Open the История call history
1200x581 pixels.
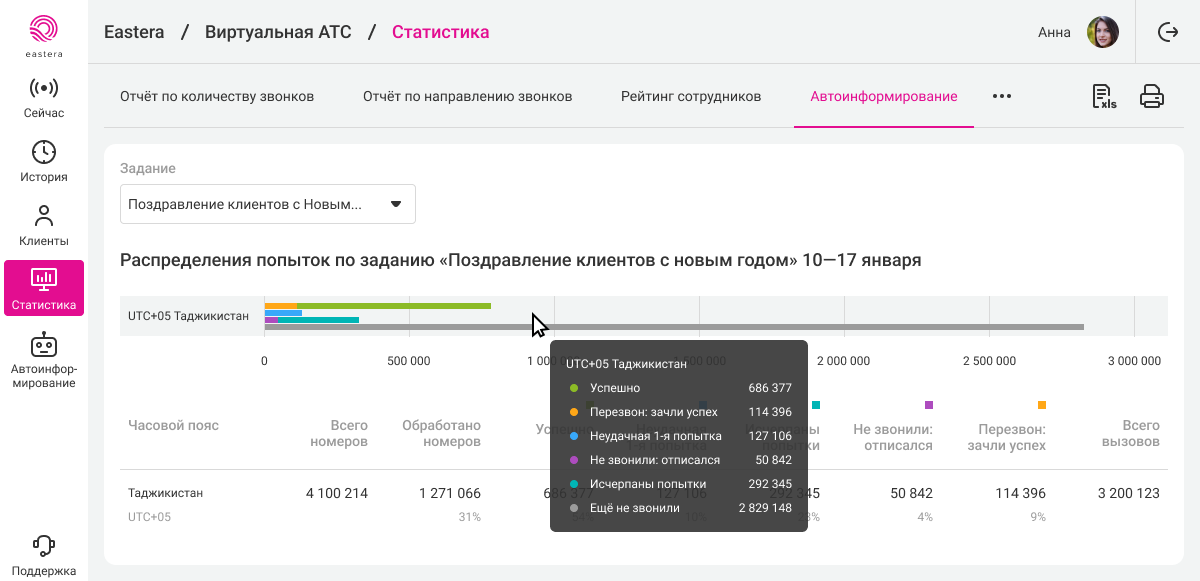(43, 162)
